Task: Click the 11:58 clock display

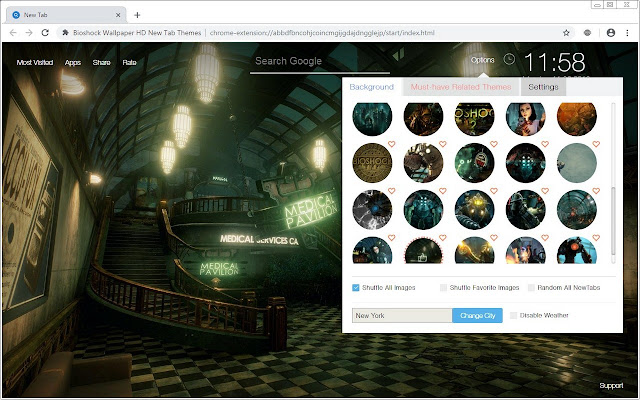Action: tap(554, 62)
